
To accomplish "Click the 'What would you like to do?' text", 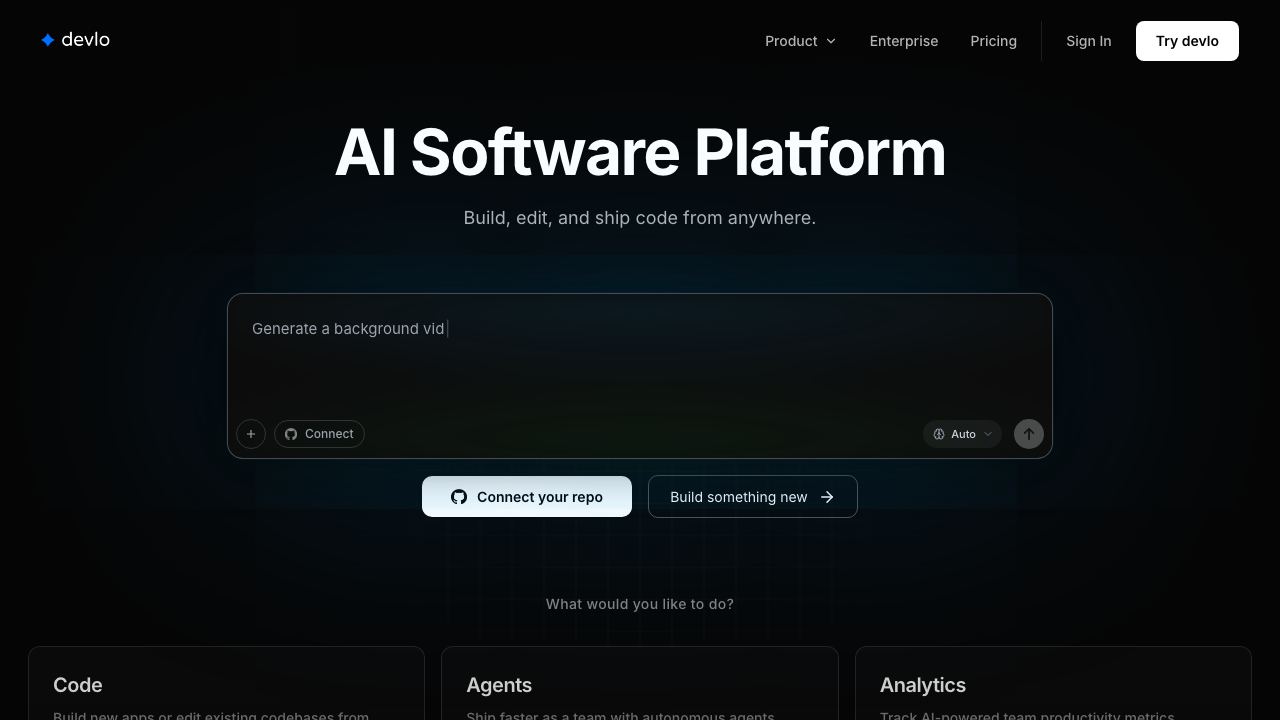I will coord(640,604).
